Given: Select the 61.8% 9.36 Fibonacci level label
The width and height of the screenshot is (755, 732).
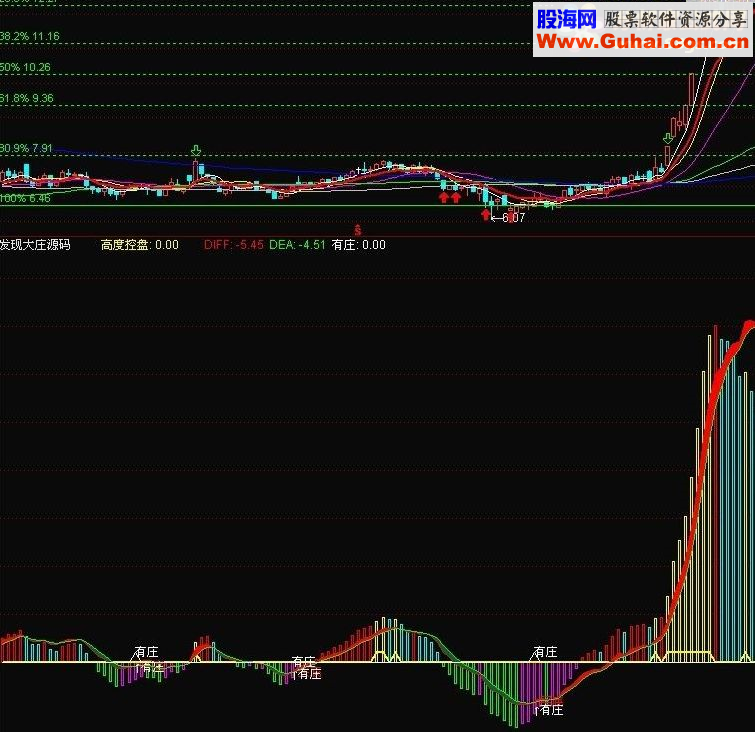Looking at the screenshot, I should (27, 98).
